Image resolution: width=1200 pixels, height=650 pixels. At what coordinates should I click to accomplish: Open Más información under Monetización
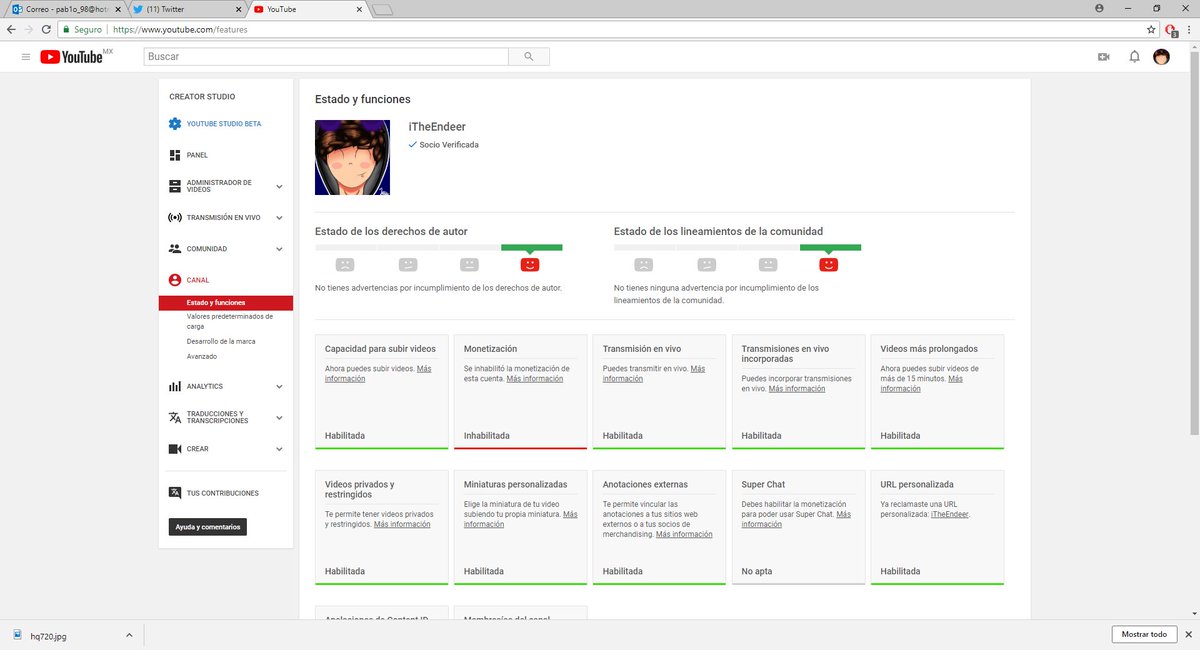[x=534, y=379]
